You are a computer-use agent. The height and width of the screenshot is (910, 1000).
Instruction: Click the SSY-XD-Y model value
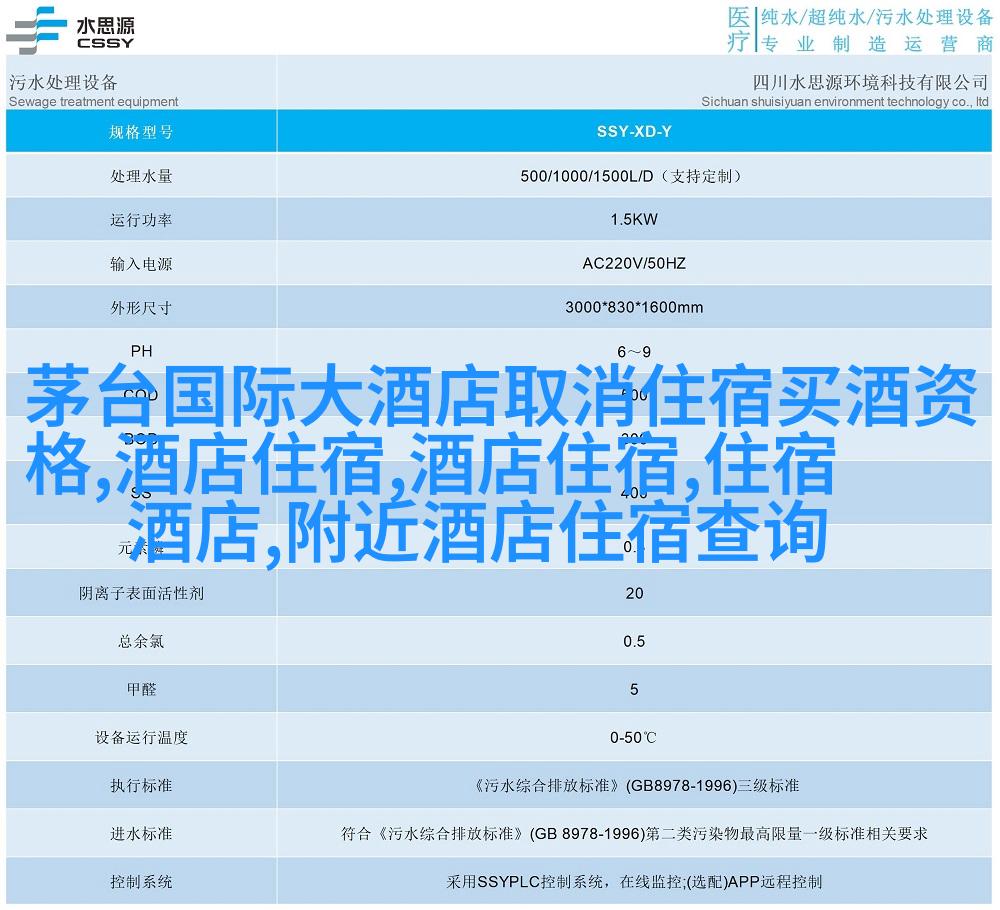(634, 131)
